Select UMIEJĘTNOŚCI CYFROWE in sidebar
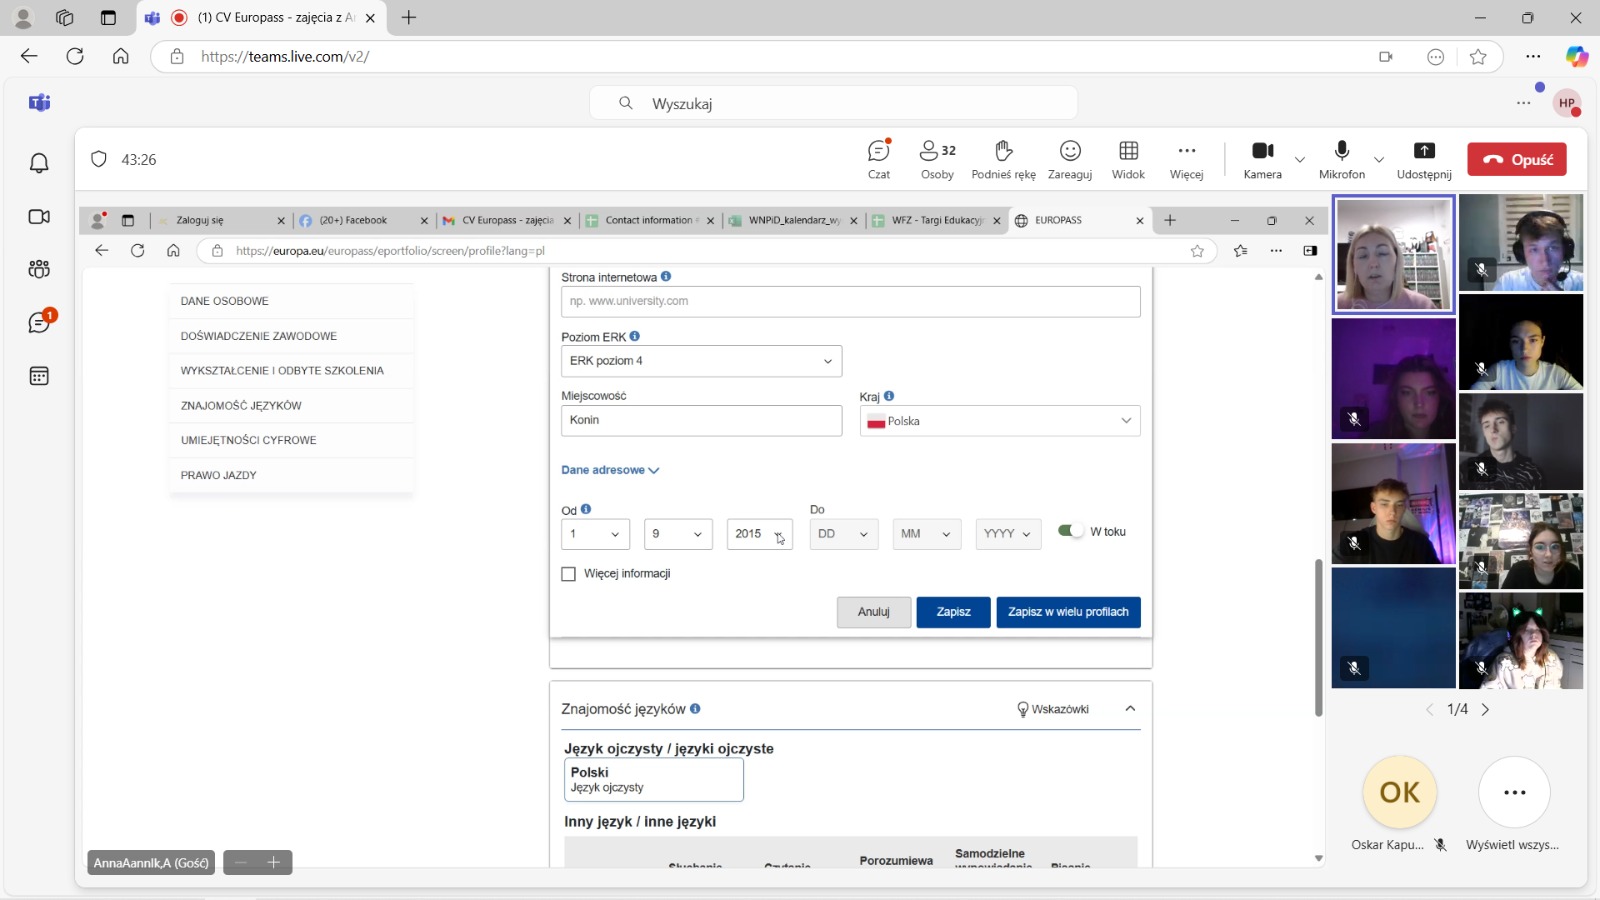Viewport: 1600px width, 900px height. [x=292, y=440]
